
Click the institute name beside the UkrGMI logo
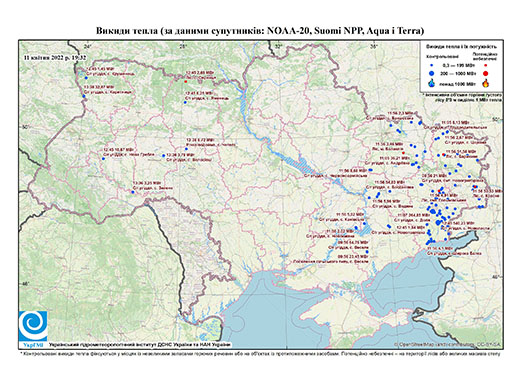140,344
